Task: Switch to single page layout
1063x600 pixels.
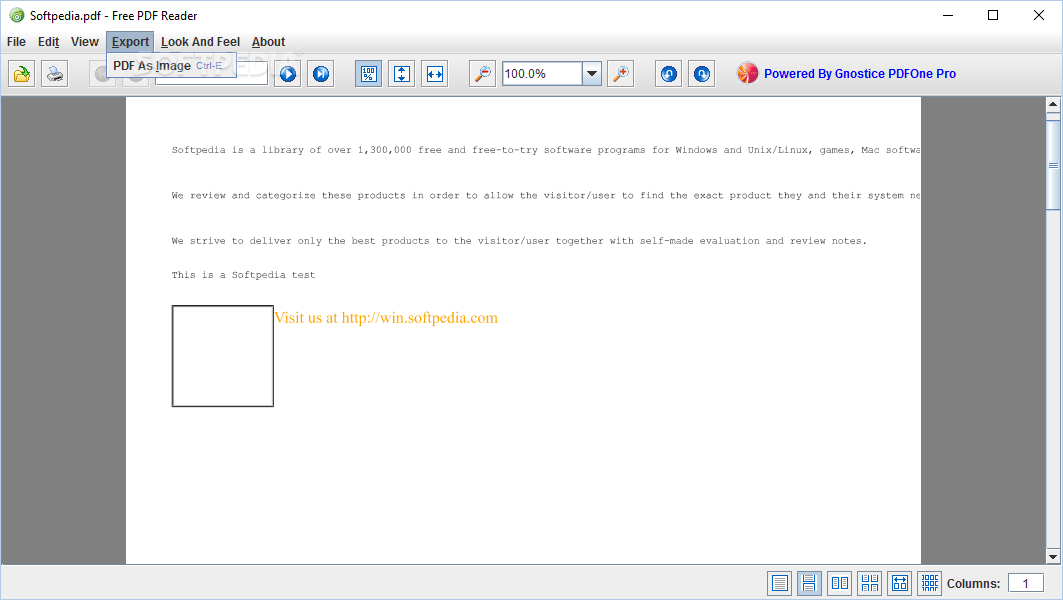Action: coord(780,583)
